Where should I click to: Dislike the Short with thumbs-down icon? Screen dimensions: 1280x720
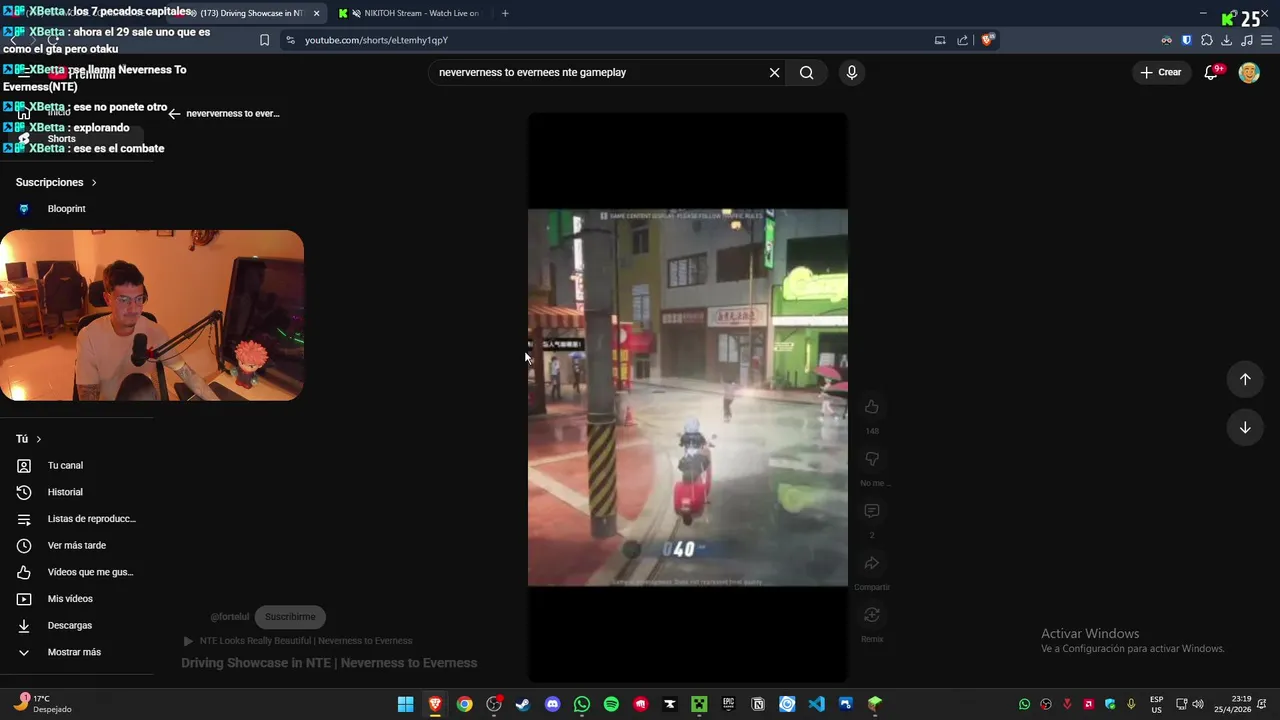click(872, 459)
